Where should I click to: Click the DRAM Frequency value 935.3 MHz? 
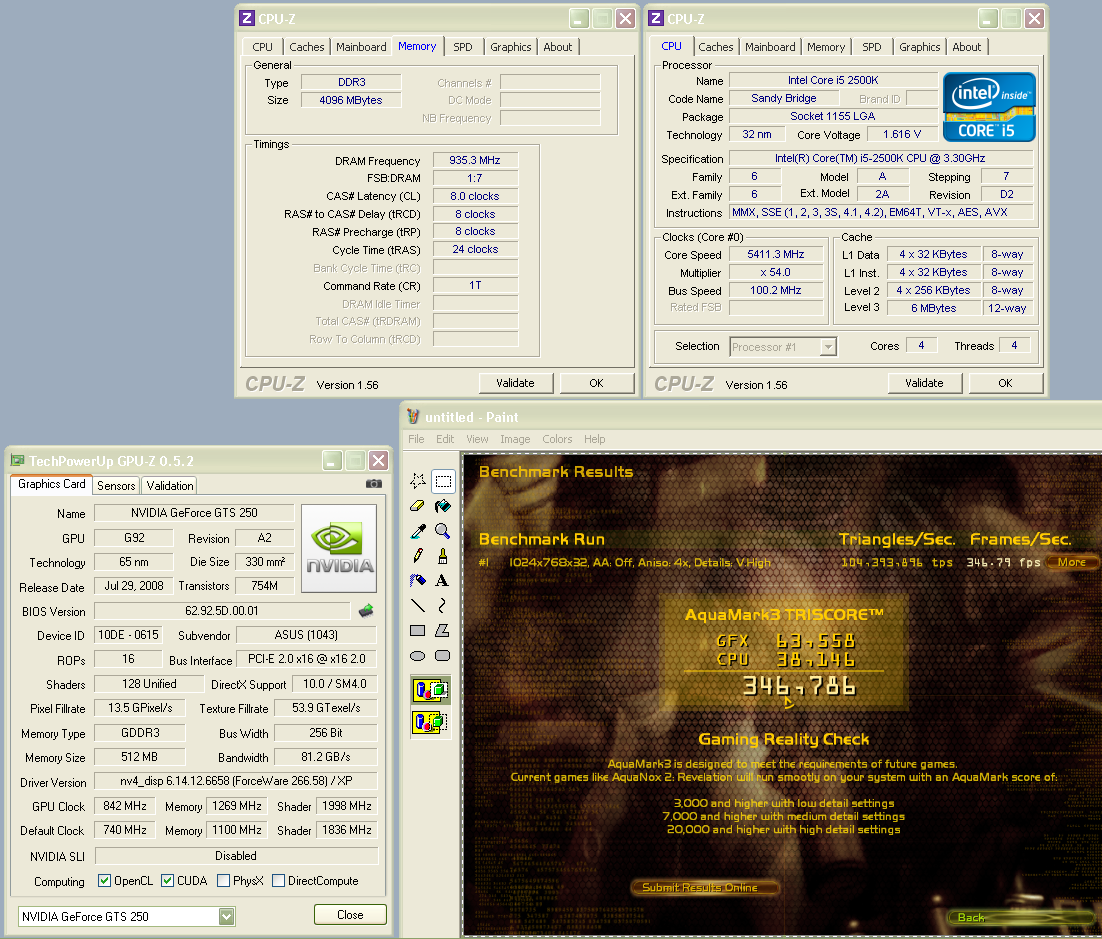[475, 160]
